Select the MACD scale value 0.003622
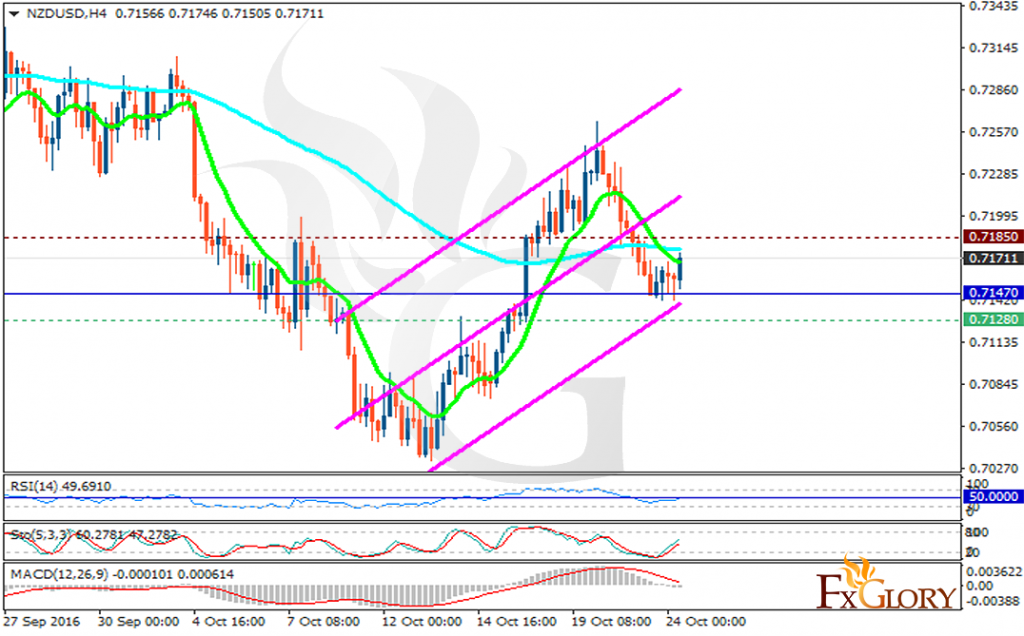Image resolution: width=1024 pixels, height=636 pixels. click(993, 571)
